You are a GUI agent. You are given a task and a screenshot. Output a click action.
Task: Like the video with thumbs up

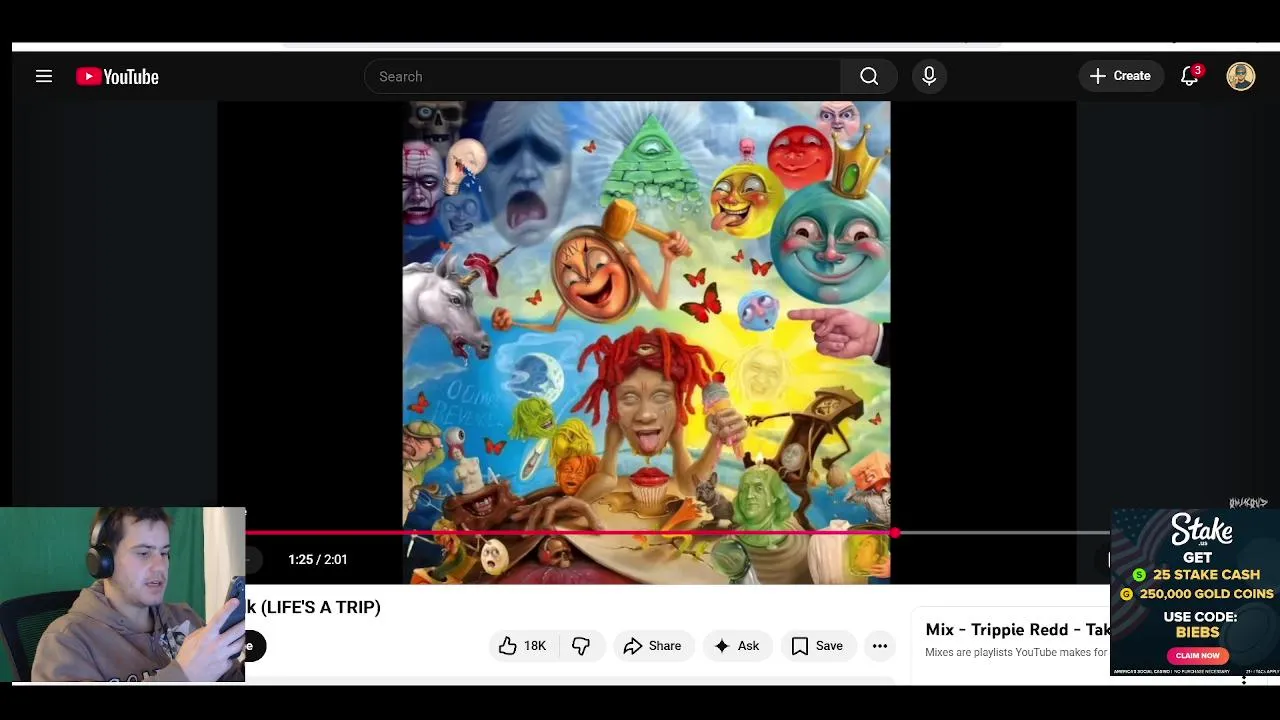pos(522,646)
